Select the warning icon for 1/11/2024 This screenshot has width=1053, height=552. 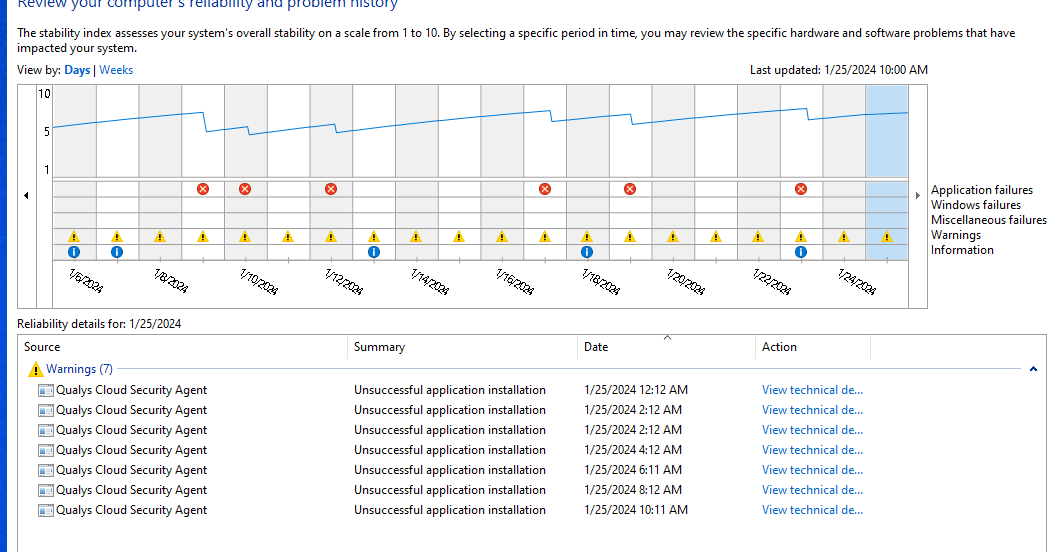click(x=288, y=236)
